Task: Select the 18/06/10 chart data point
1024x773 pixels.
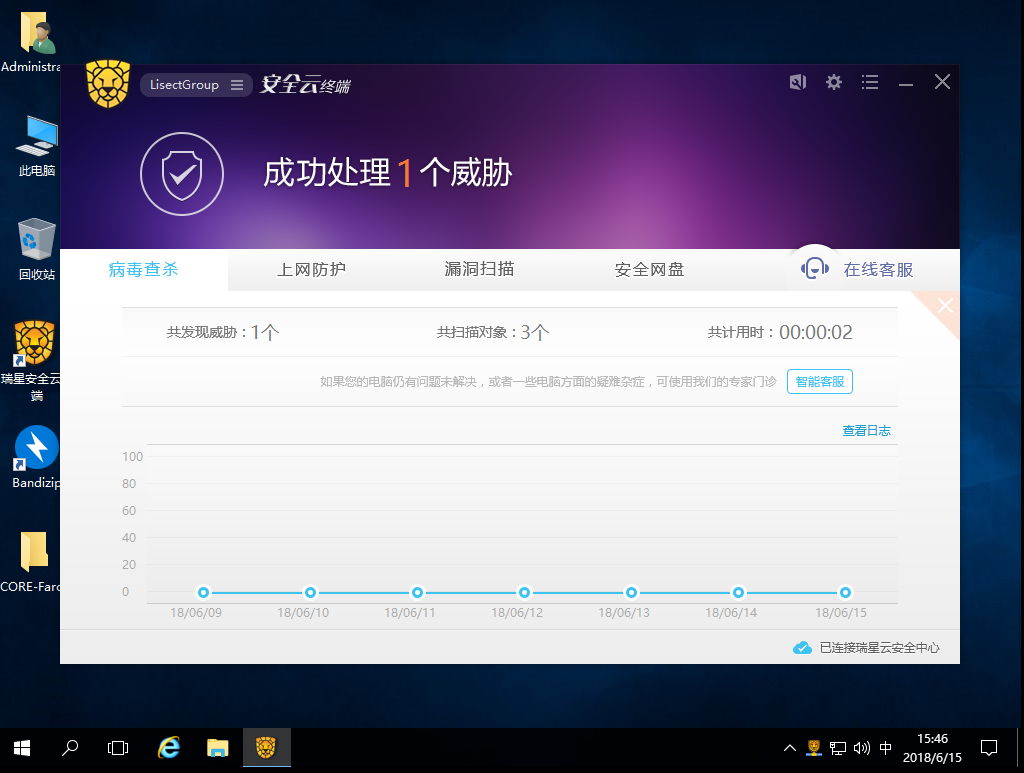Action: point(310,593)
